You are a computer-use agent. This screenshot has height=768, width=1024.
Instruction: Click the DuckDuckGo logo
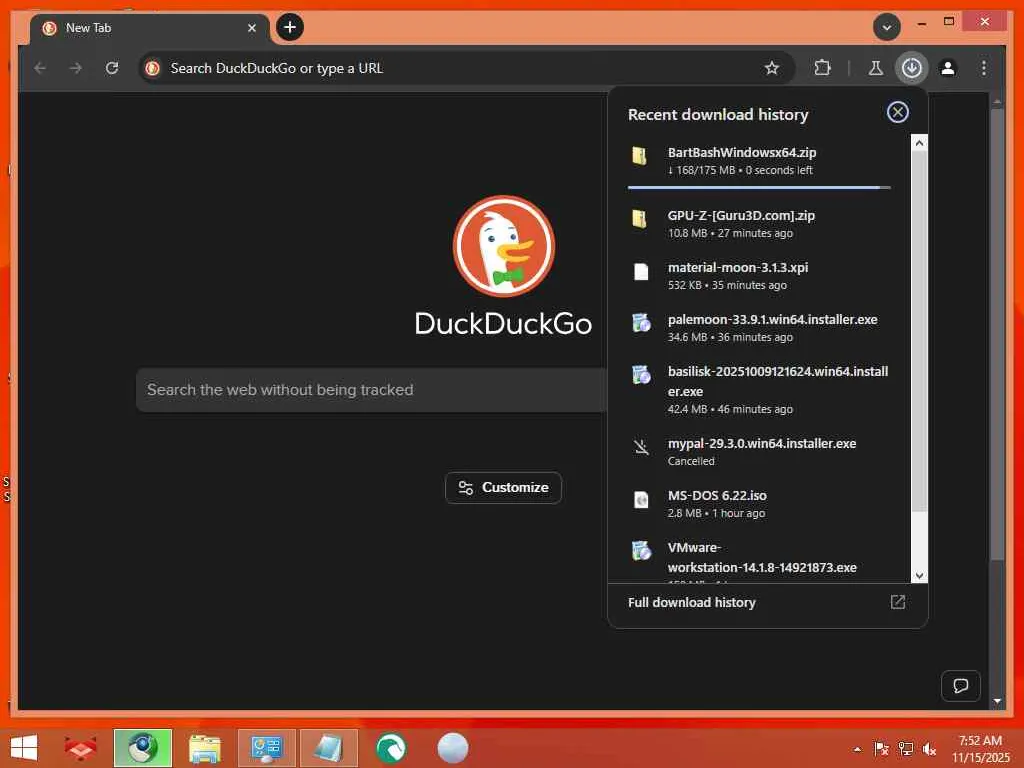tap(504, 246)
